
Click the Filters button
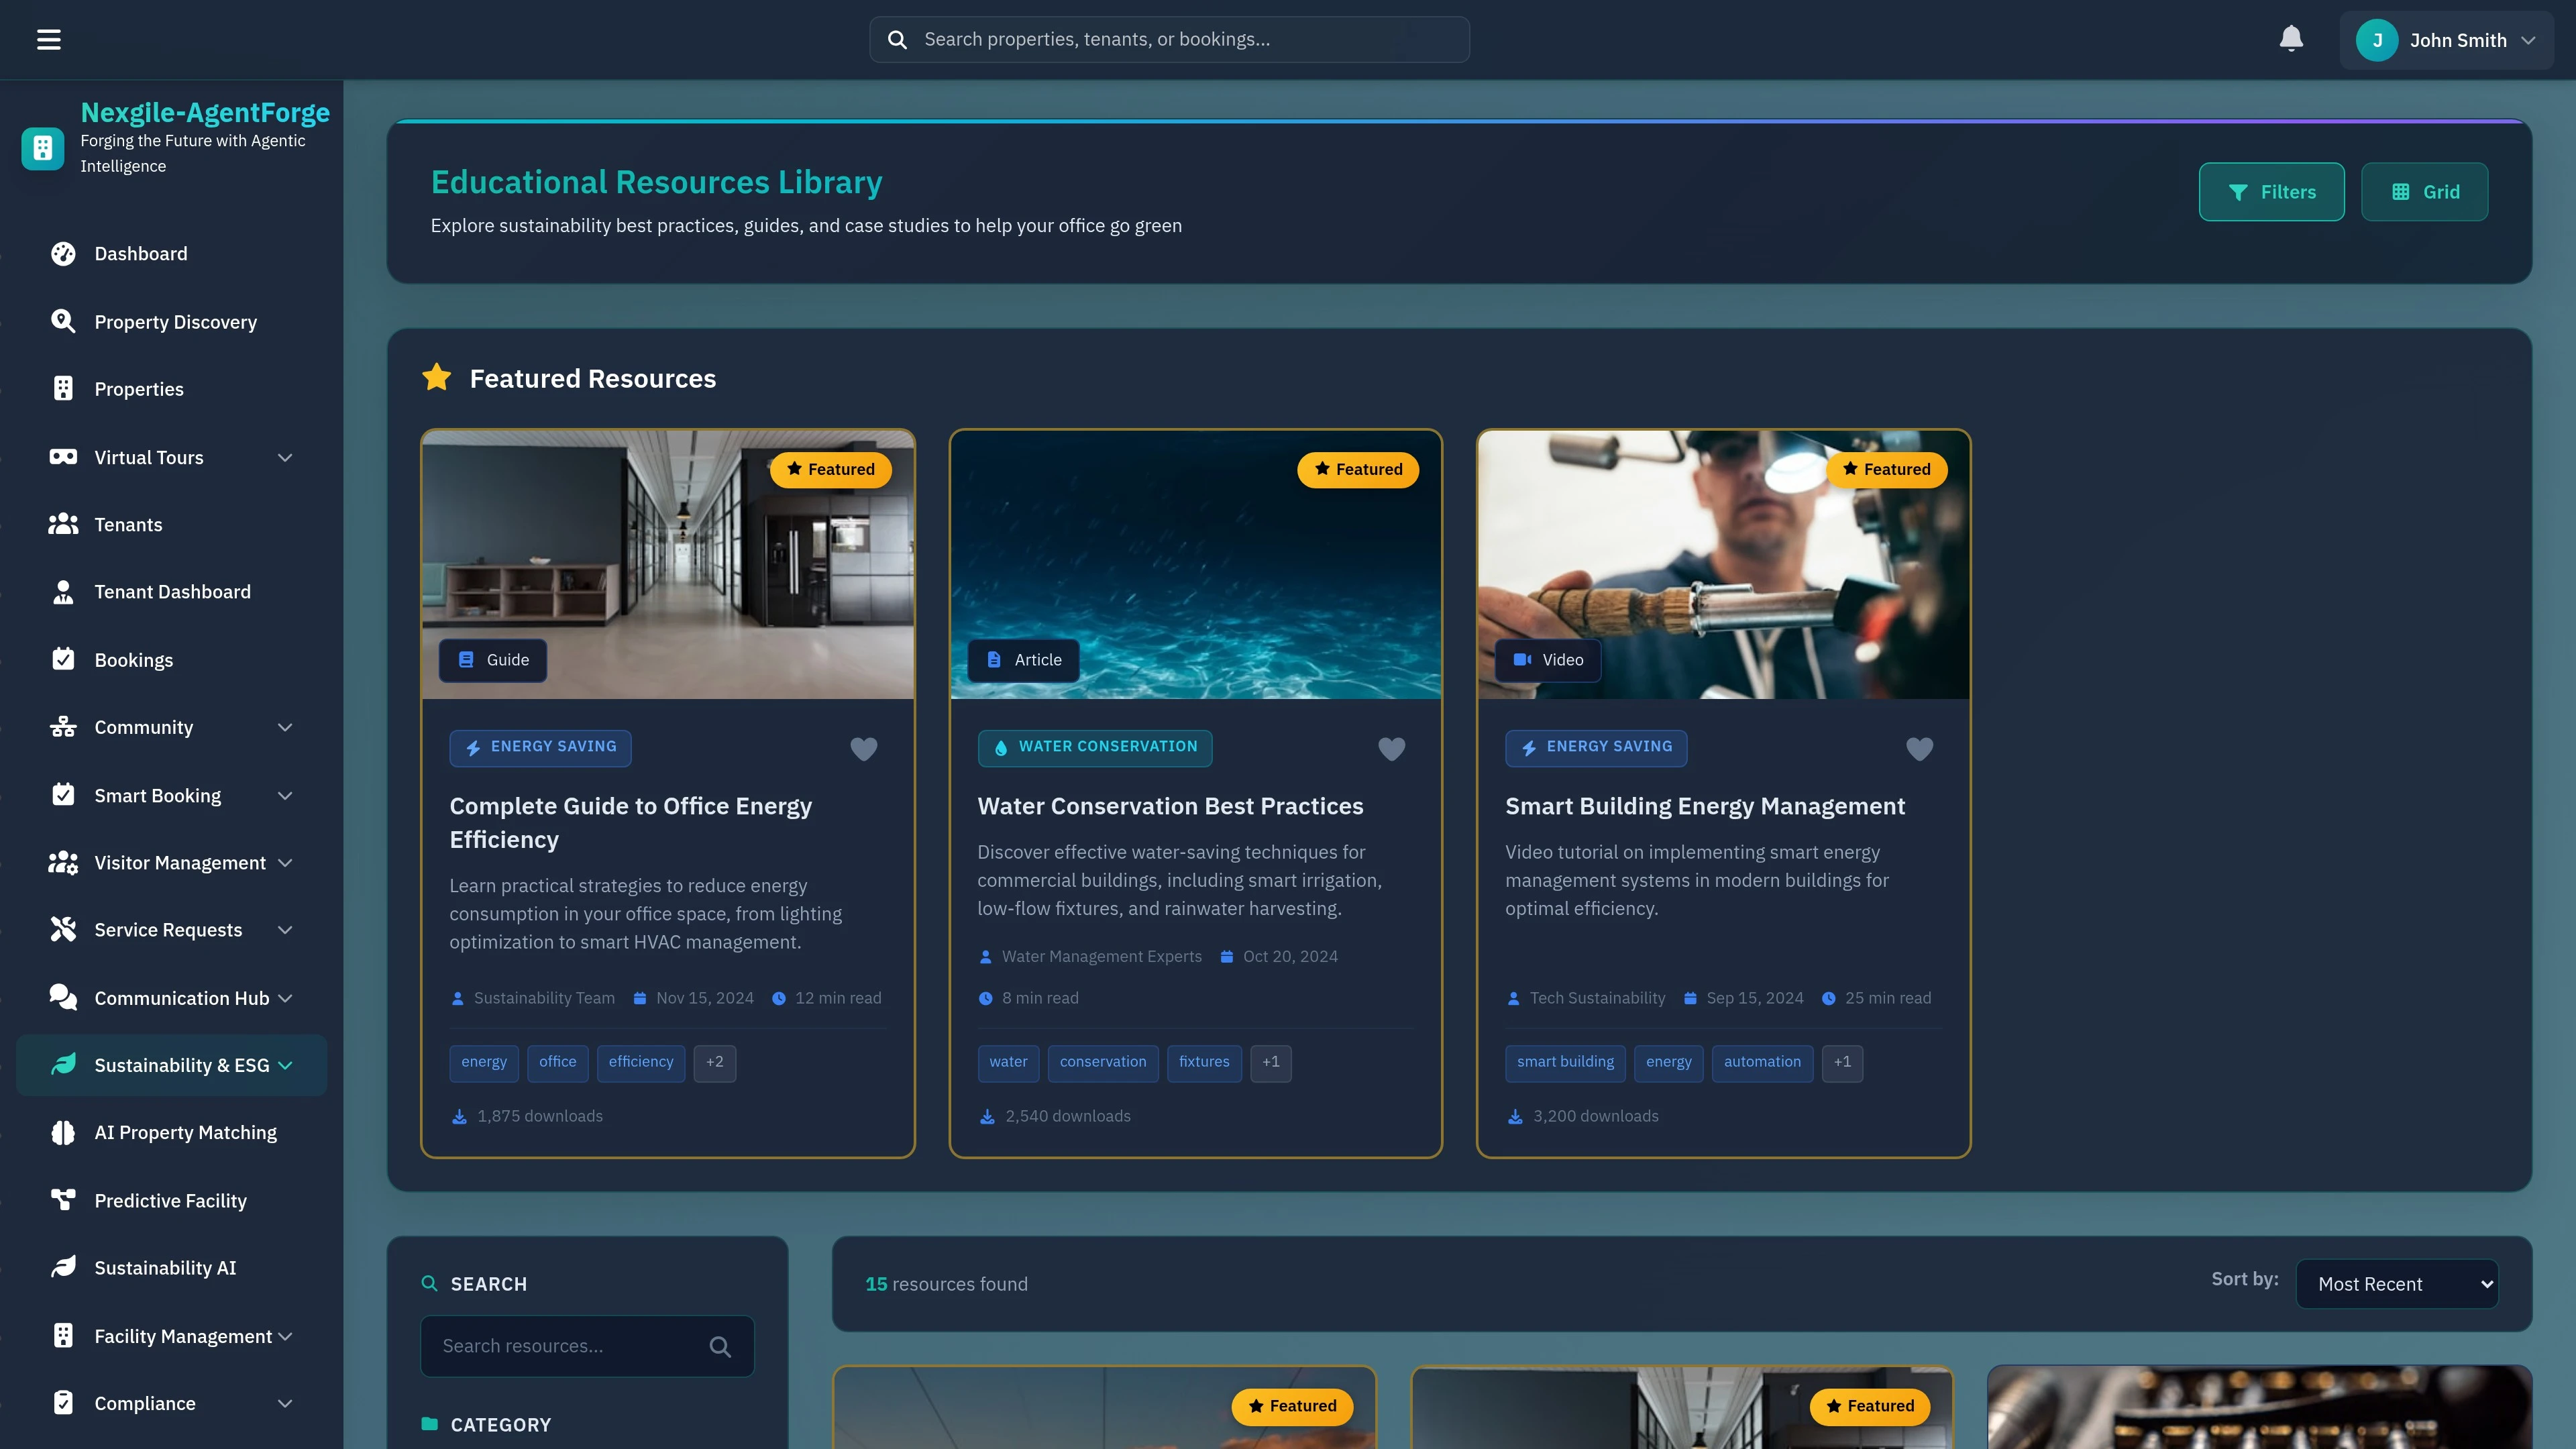point(2271,192)
